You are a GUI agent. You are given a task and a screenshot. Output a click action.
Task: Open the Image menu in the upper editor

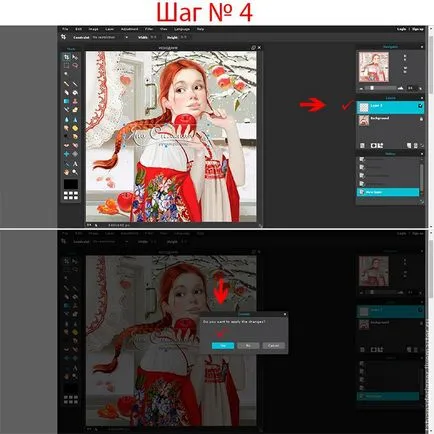tap(93, 29)
